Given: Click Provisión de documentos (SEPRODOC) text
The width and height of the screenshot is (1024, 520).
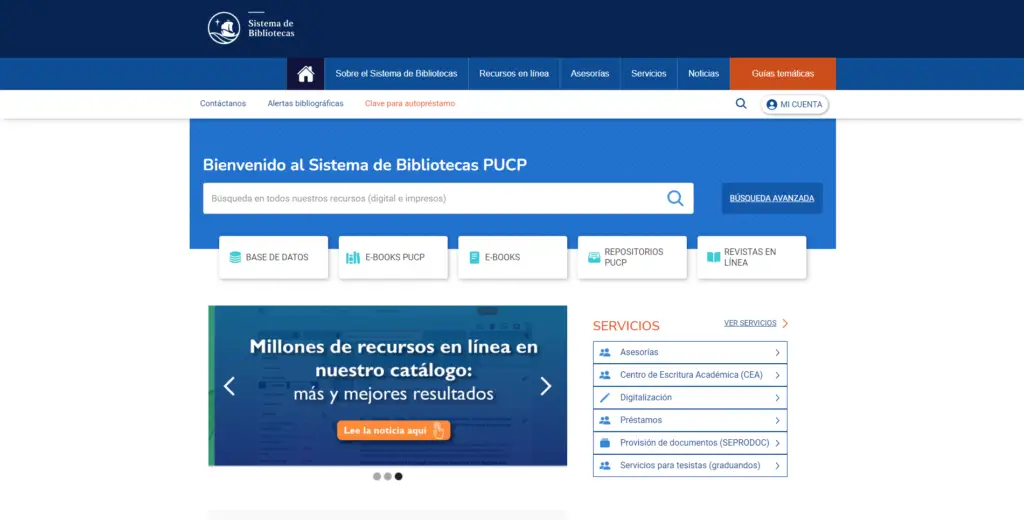Looking at the screenshot, I should [x=694, y=443].
